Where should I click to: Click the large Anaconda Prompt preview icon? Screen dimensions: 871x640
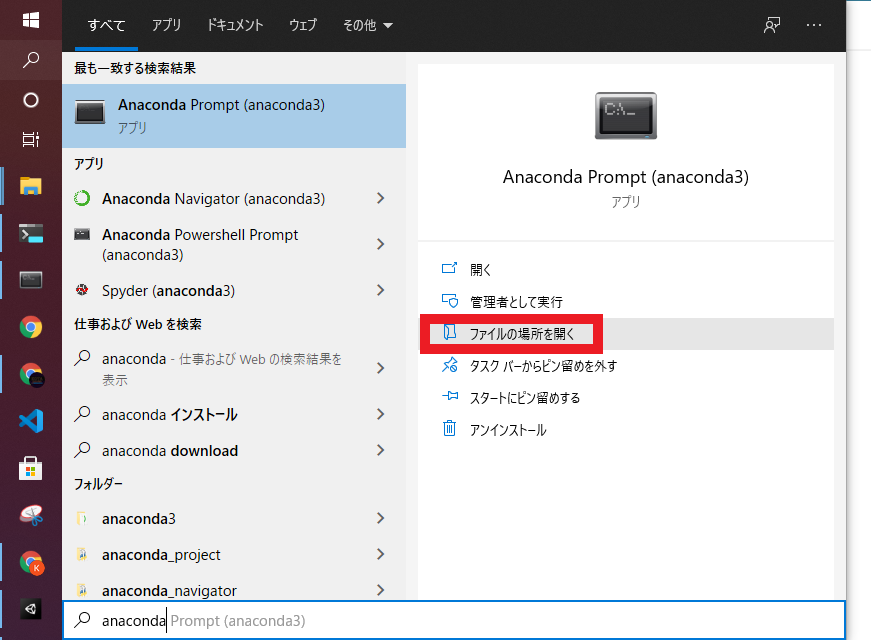625,116
